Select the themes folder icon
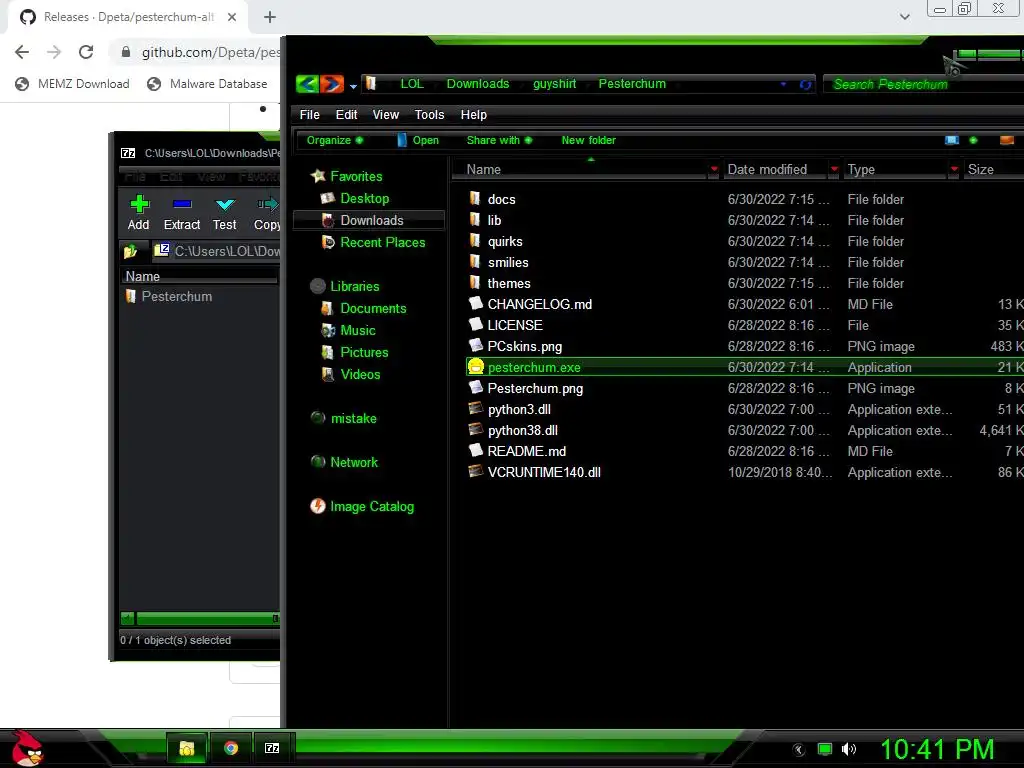The image size is (1024, 768). click(x=475, y=282)
